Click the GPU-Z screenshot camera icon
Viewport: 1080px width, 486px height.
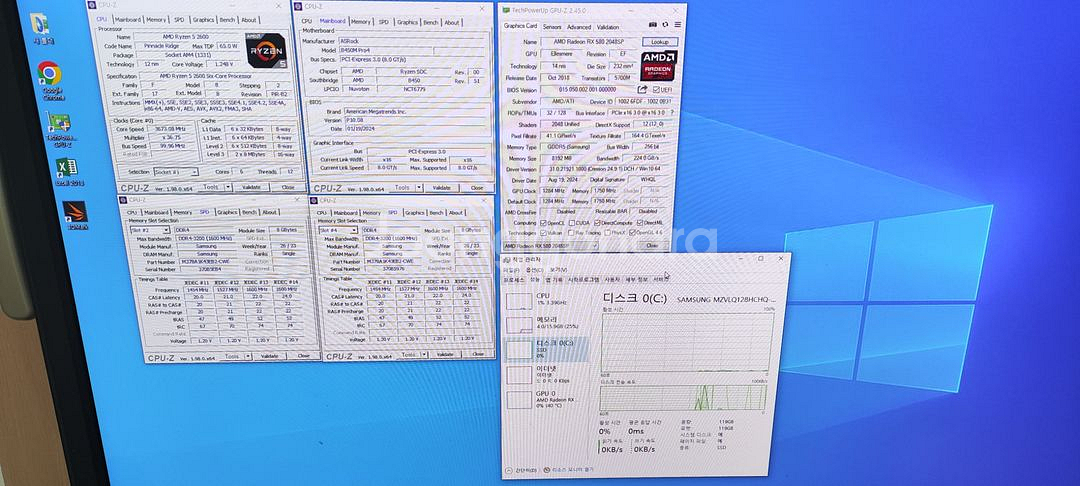(x=652, y=25)
